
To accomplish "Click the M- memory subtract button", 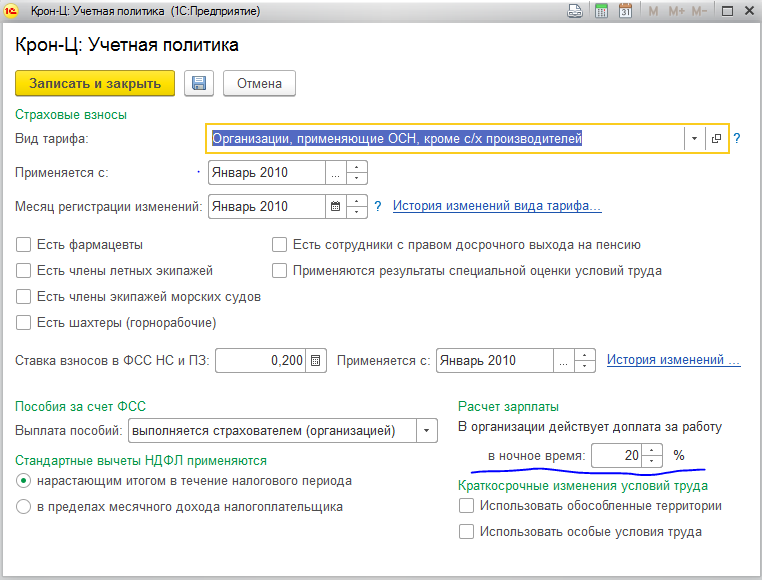I will (699, 11).
